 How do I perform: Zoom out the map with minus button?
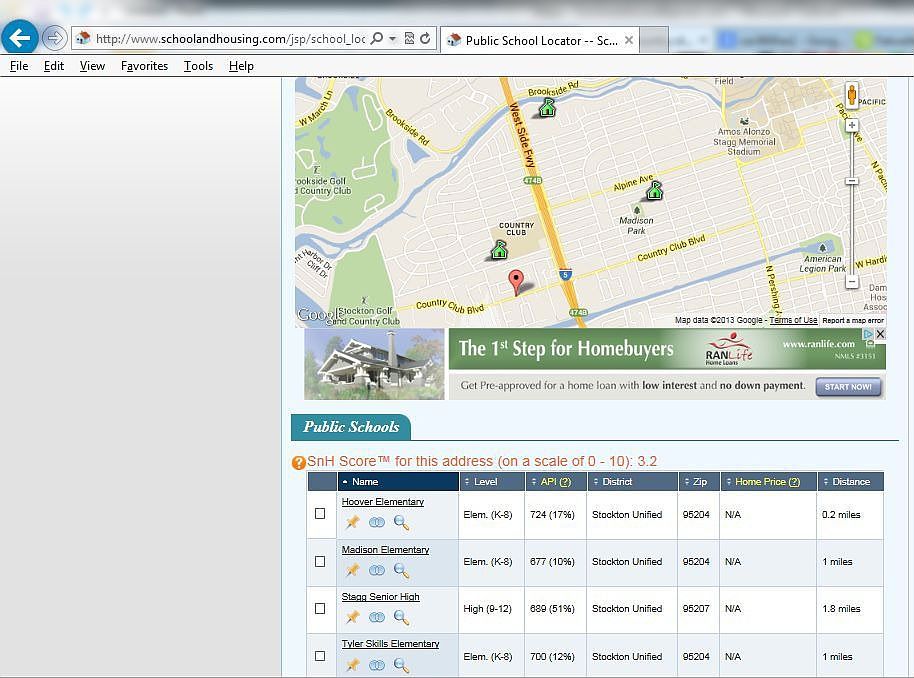click(852, 282)
